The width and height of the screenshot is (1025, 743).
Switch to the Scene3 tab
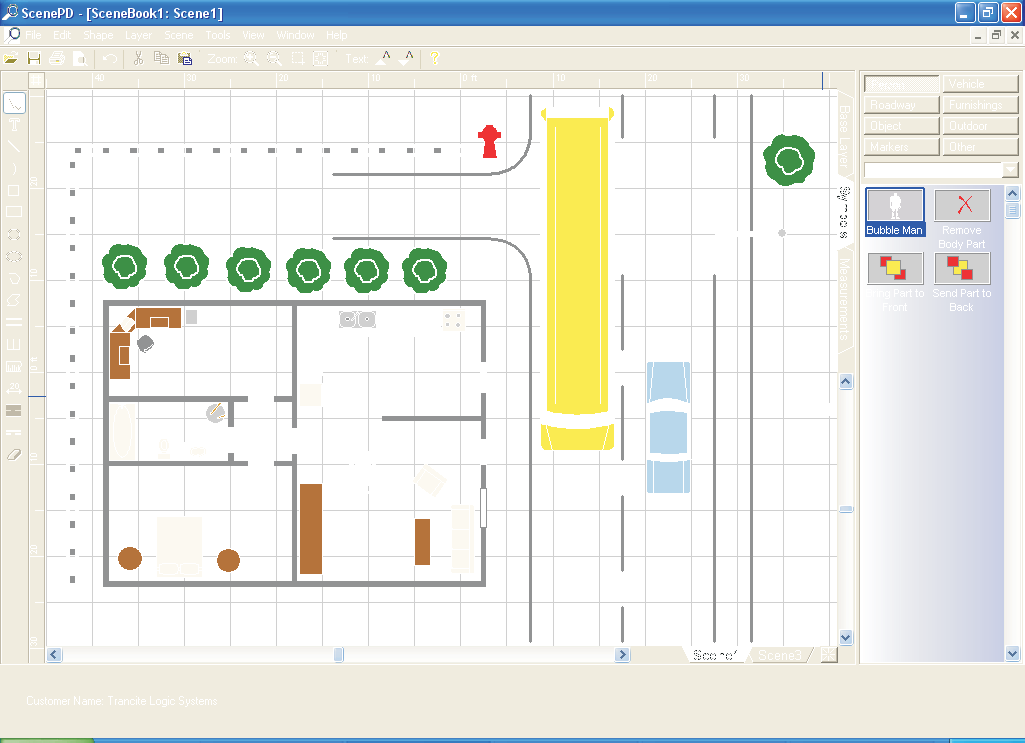coord(779,655)
